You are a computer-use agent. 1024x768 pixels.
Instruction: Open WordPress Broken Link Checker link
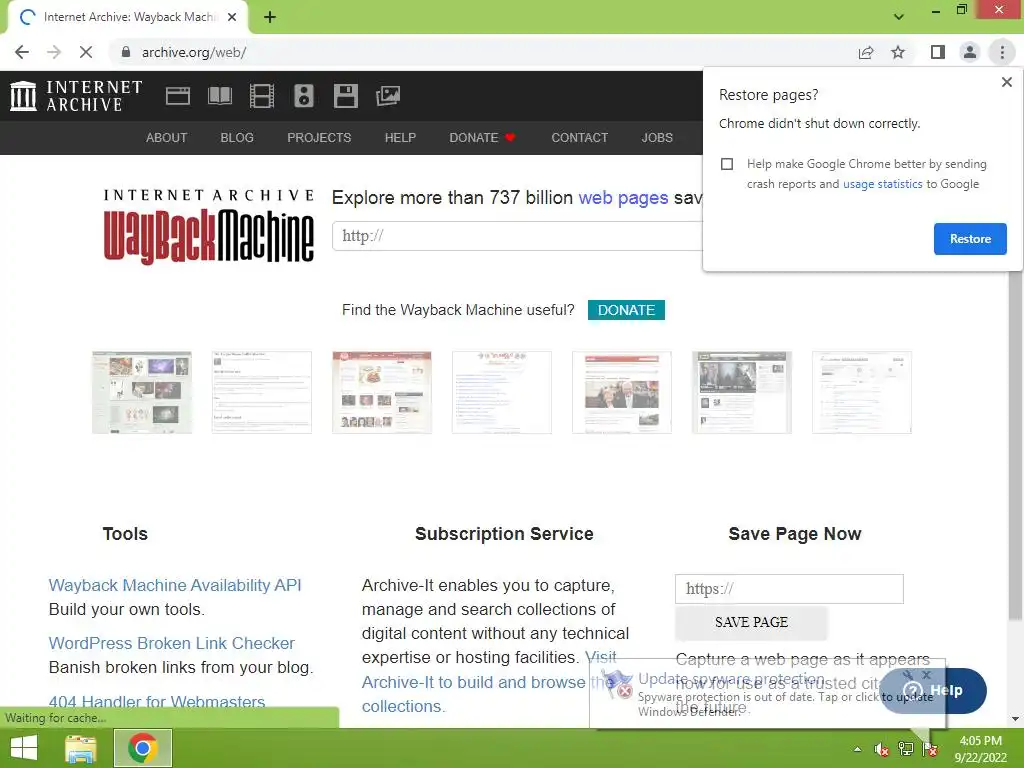coord(172,643)
